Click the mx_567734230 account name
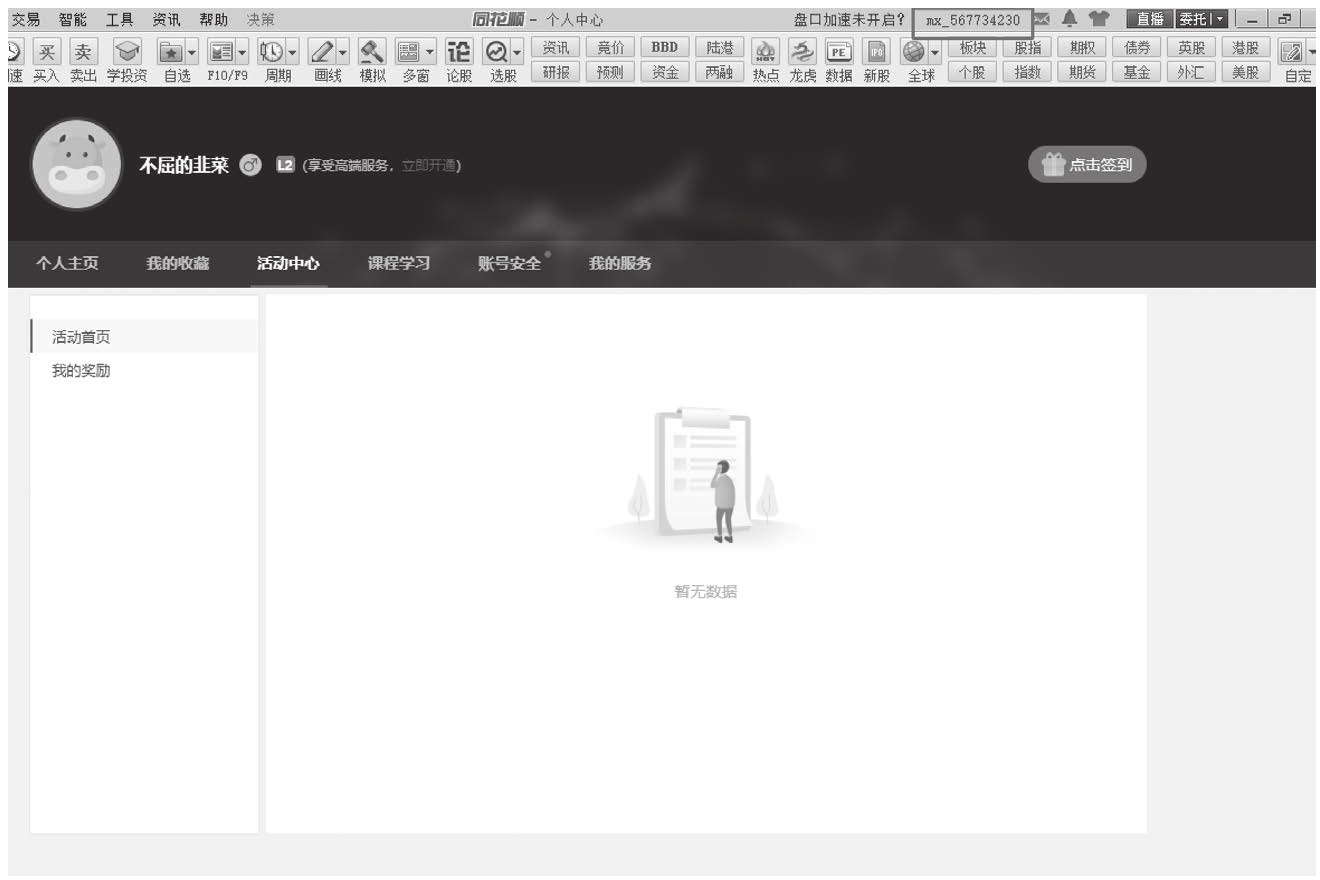Screen dimensions: 1320x880 pos(973,20)
